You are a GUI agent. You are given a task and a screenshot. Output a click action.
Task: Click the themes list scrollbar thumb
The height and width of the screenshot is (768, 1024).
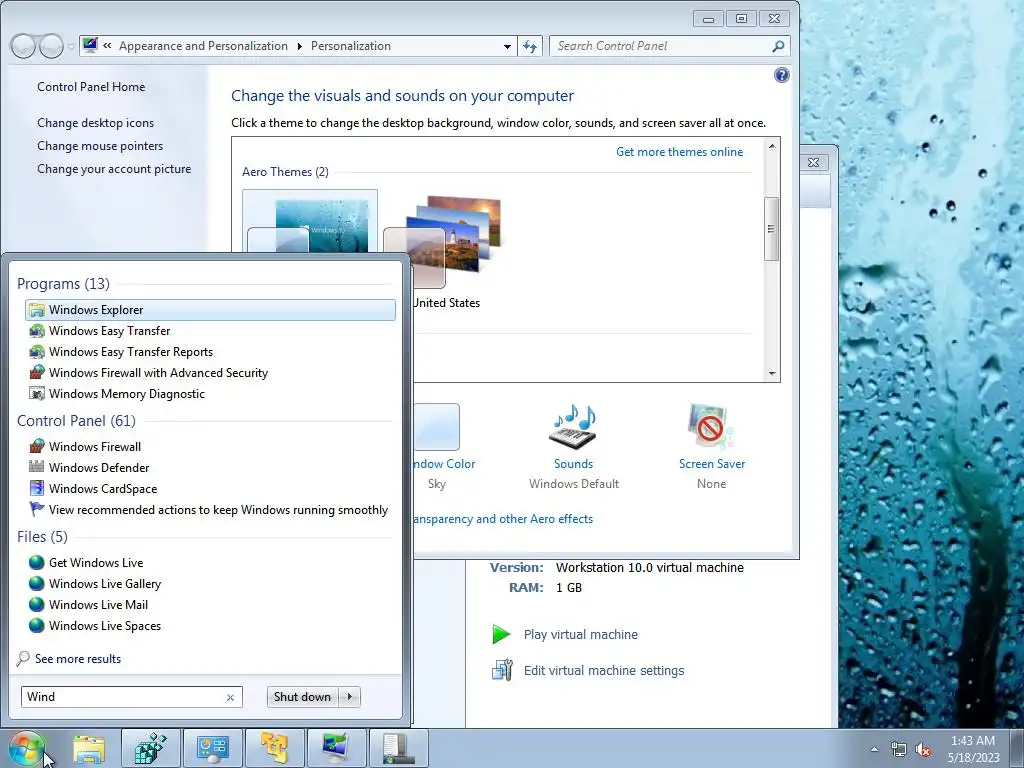(772, 229)
